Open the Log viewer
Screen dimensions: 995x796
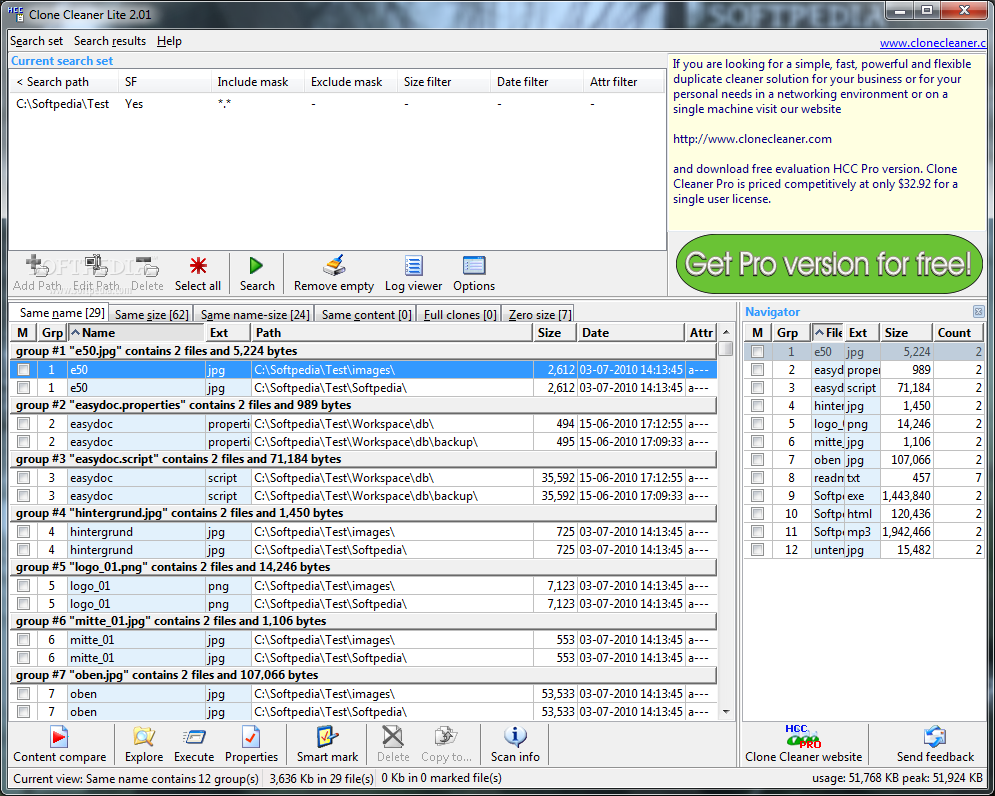pyautogui.click(x=413, y=266)
